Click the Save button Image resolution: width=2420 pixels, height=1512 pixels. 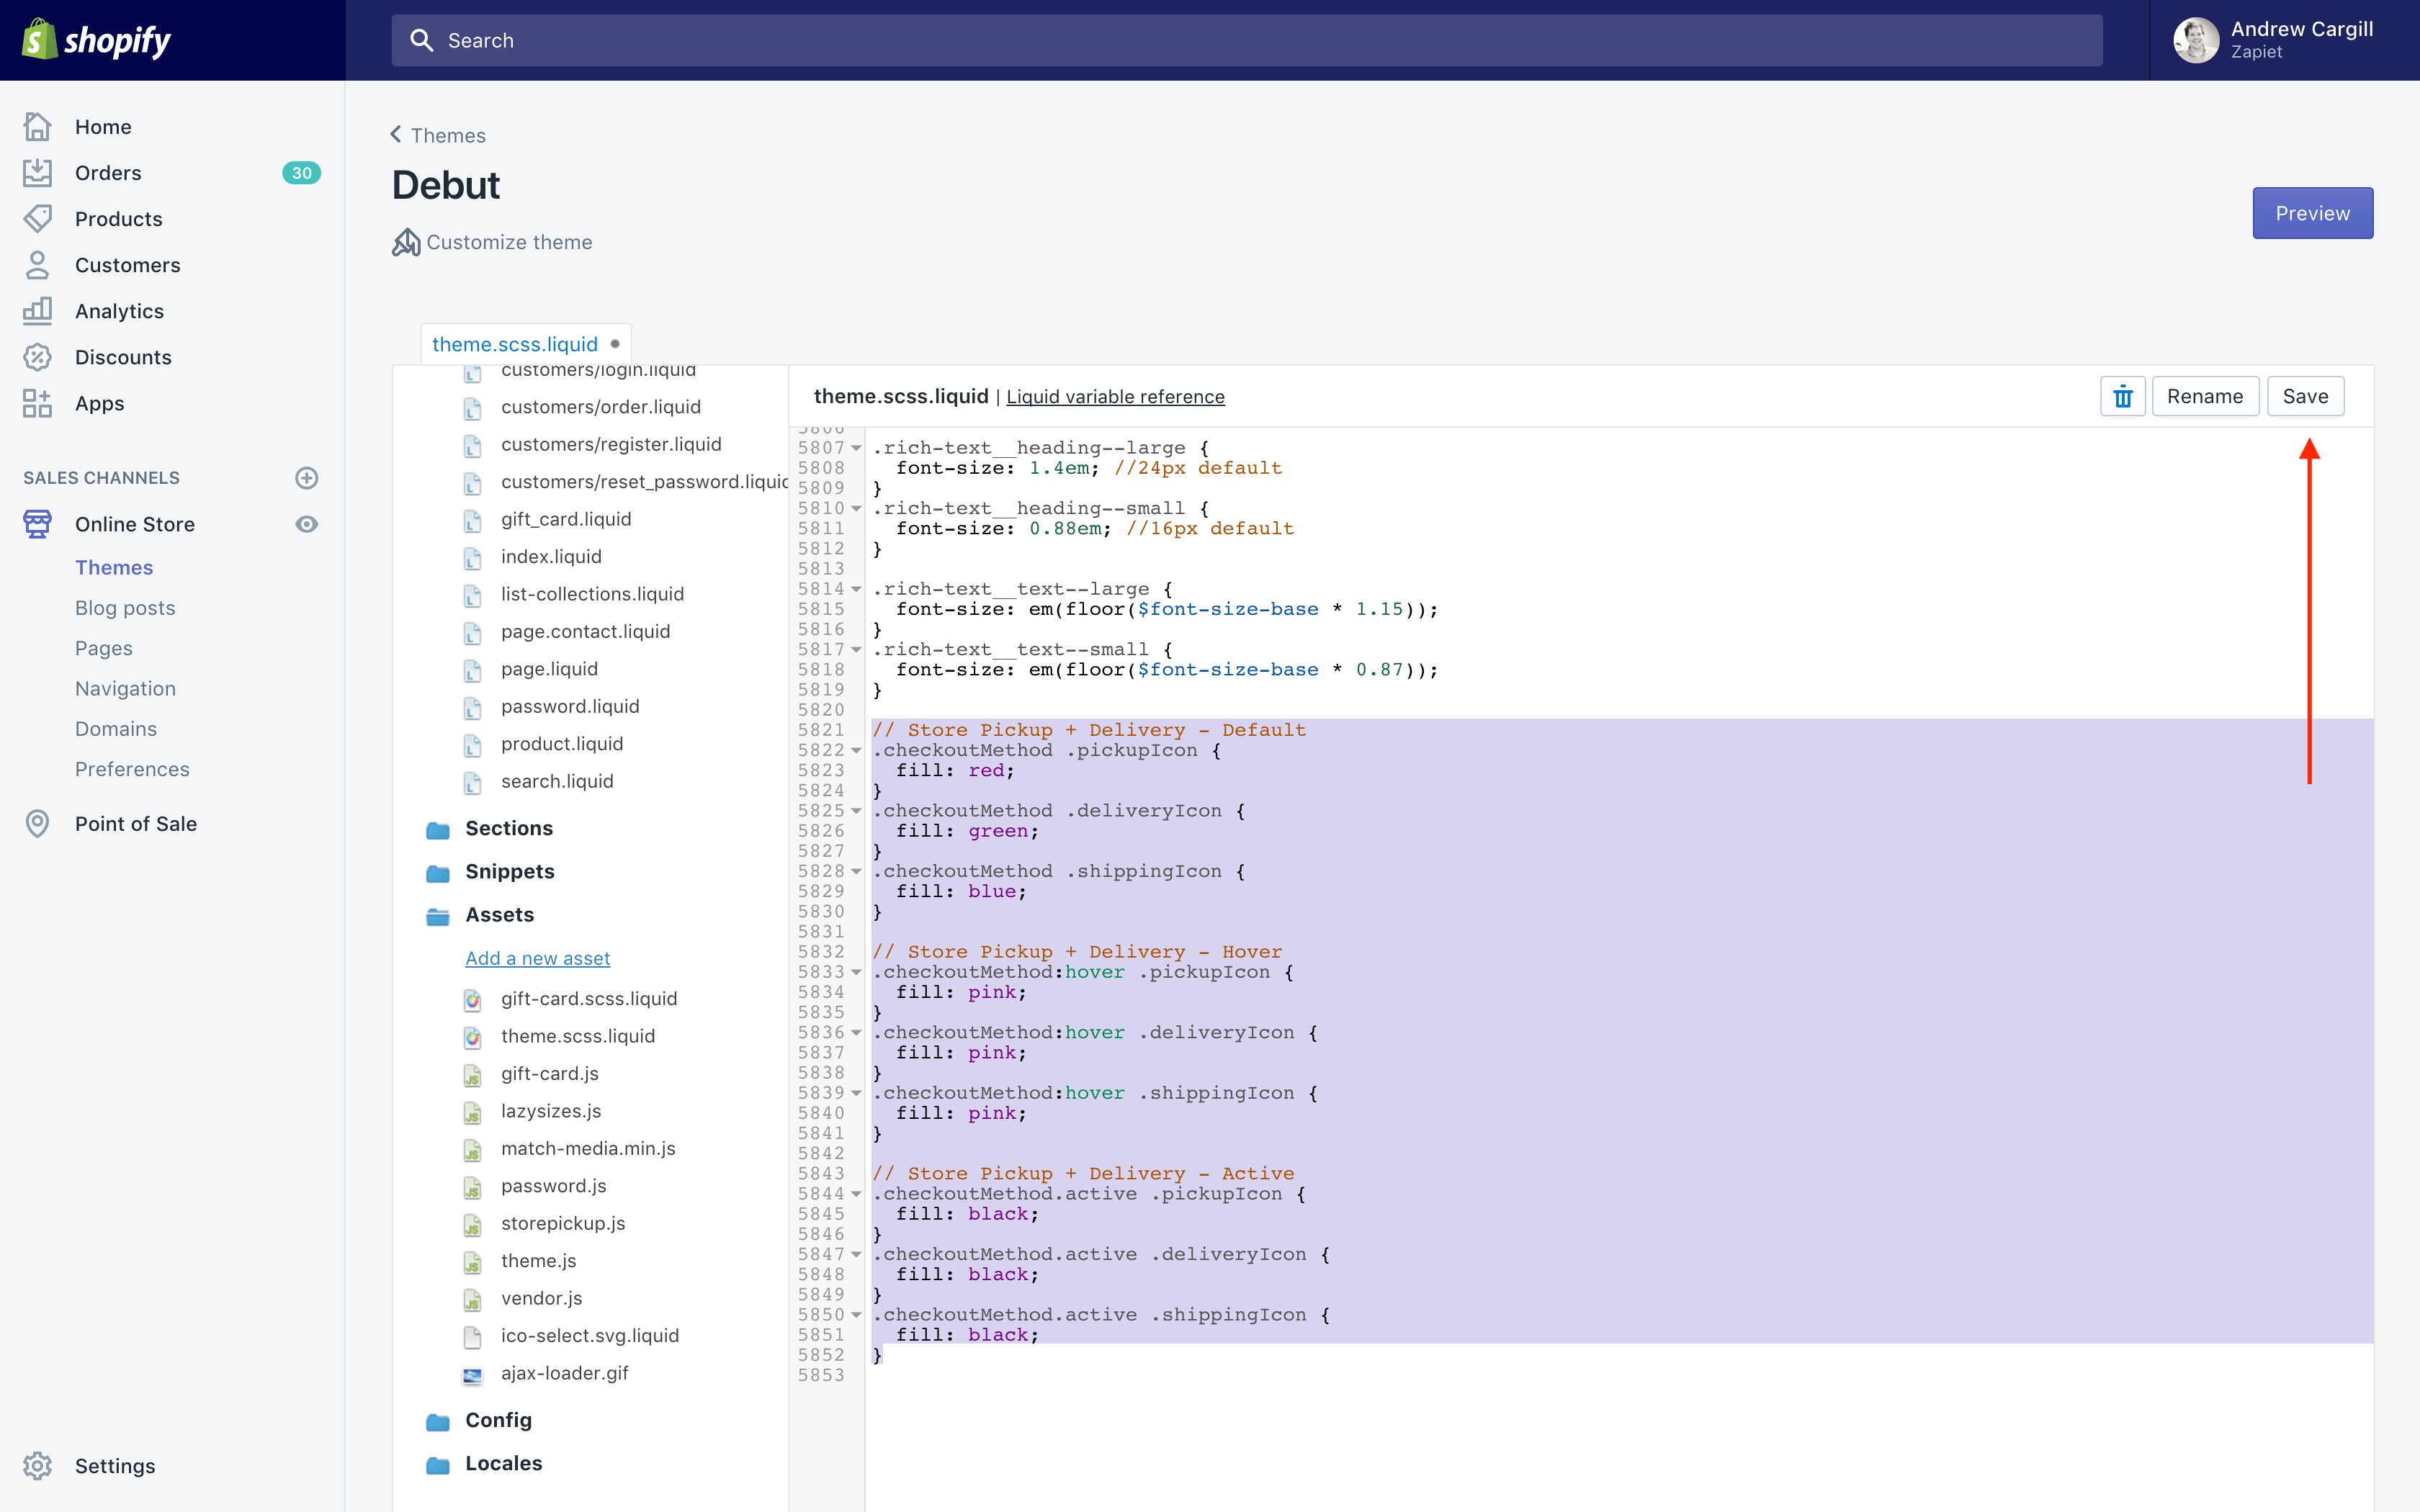[2305, 397]
